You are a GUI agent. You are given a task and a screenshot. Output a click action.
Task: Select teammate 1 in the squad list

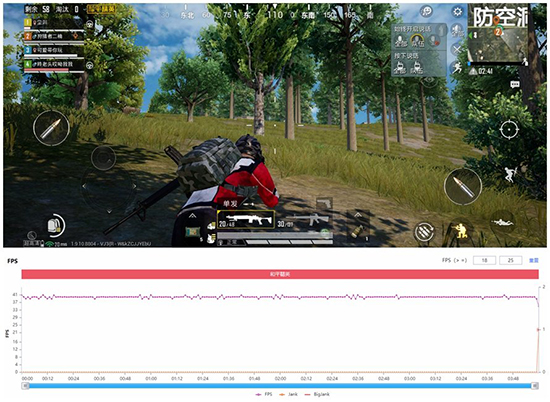pyautogui.click(x=53, y=24)
